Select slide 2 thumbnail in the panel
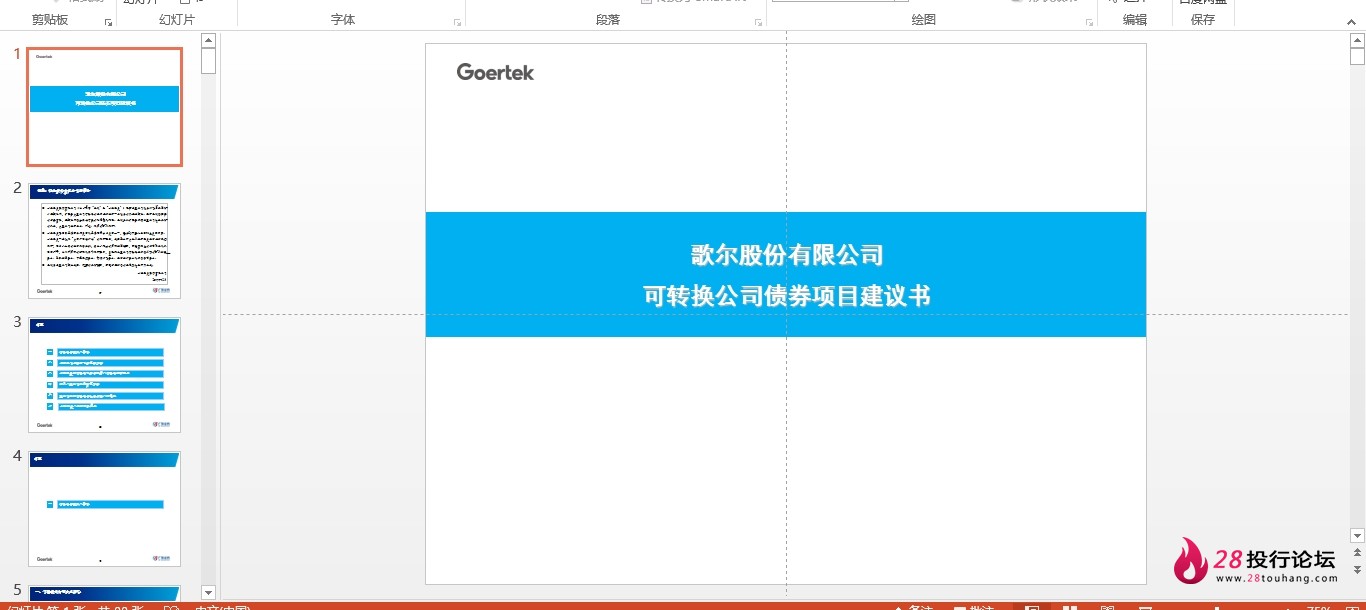This screenshot has width=1366, height=610. (x=105, y=240)
